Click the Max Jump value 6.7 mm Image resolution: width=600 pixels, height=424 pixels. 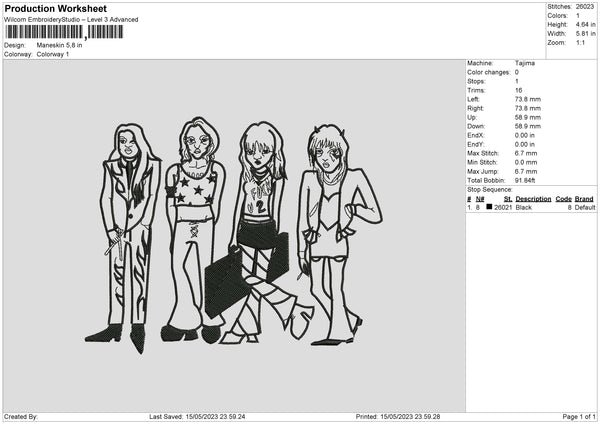pos(526,171)
